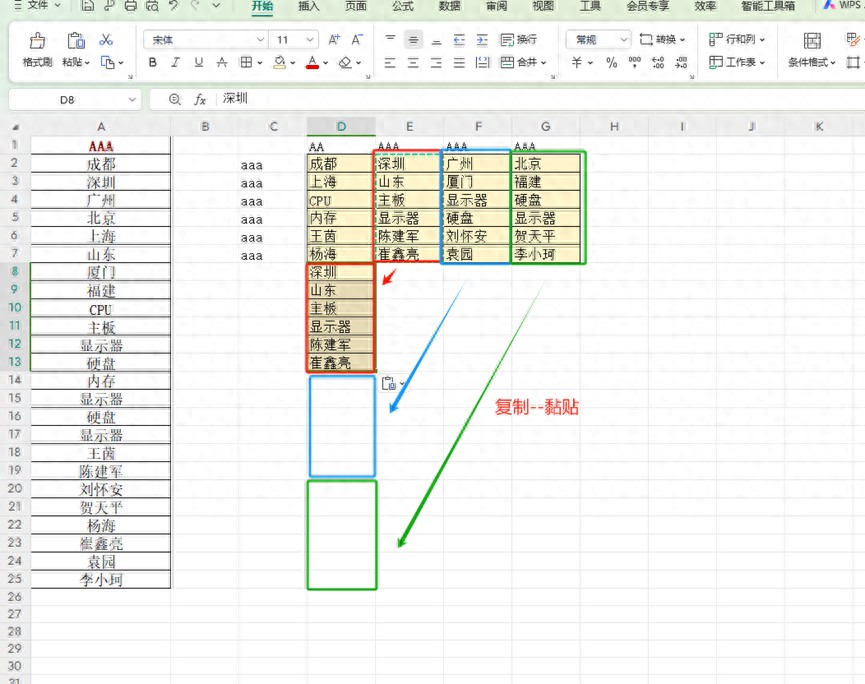Select column D header
This screenshot has width=865, height=684.
click(341, 126)
